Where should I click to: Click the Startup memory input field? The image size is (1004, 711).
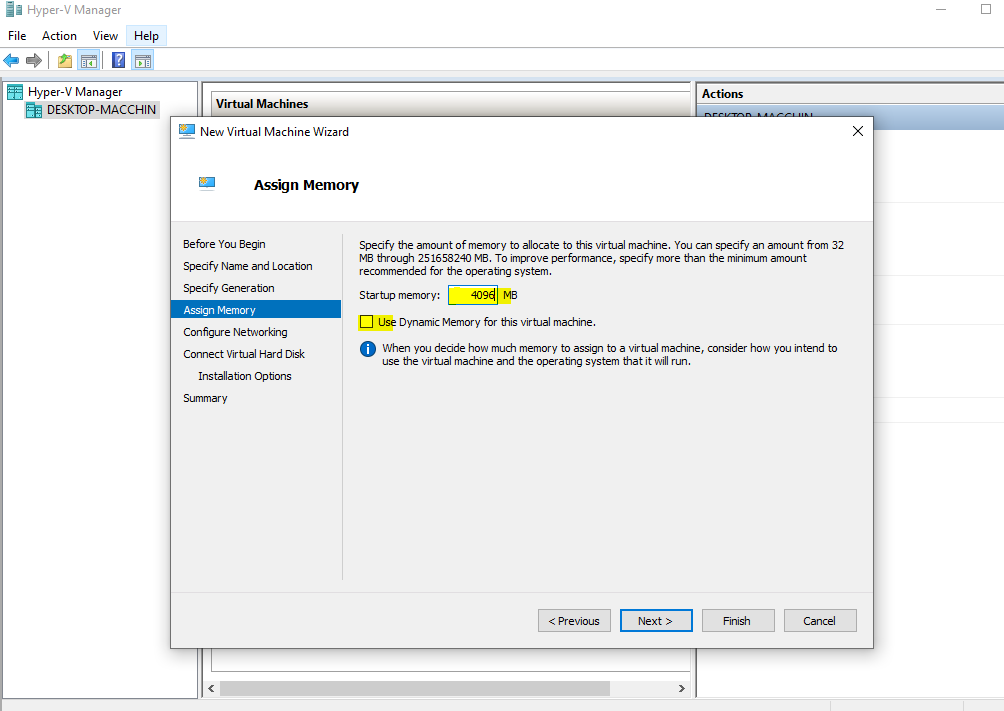pyautogui.click(x=472, y=295)
